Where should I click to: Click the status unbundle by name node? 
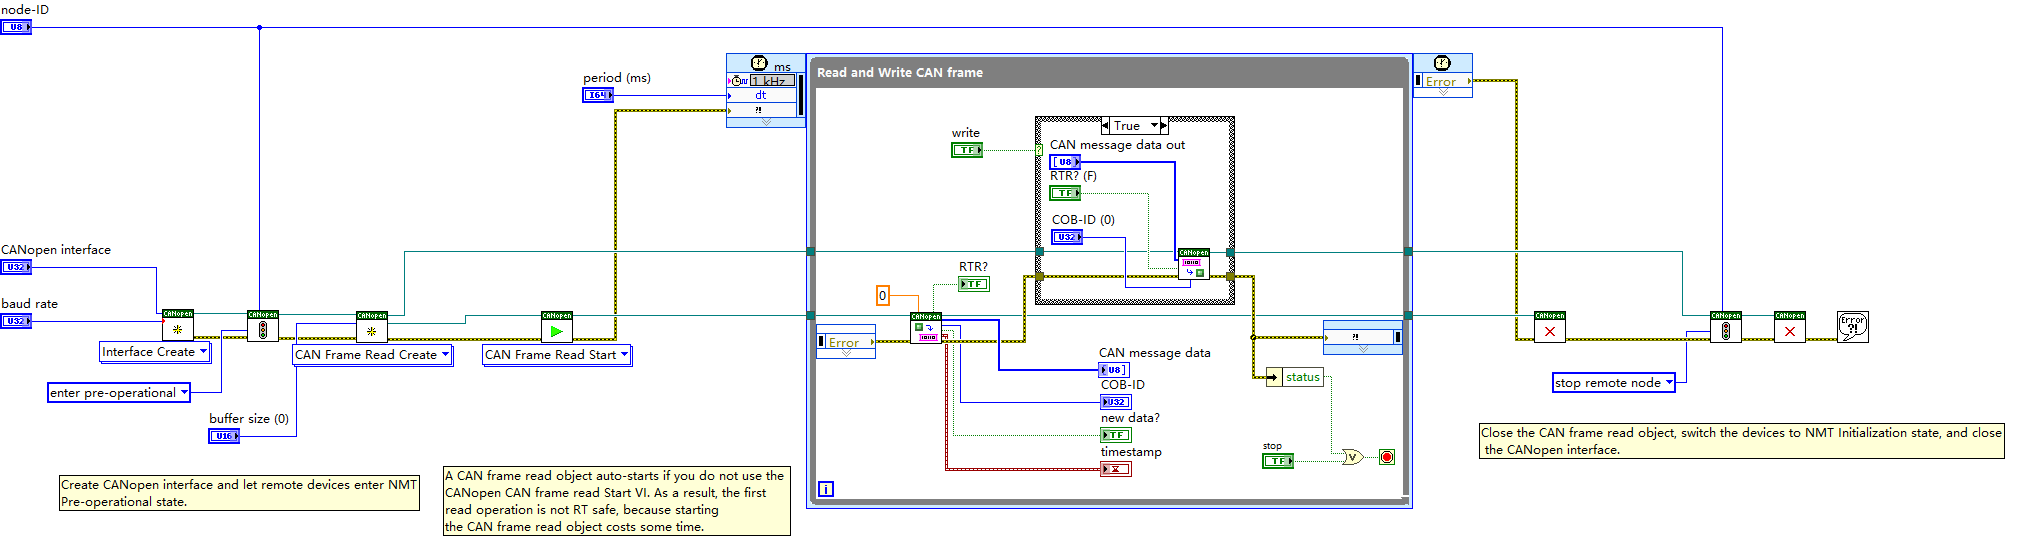click(1295, 377)
